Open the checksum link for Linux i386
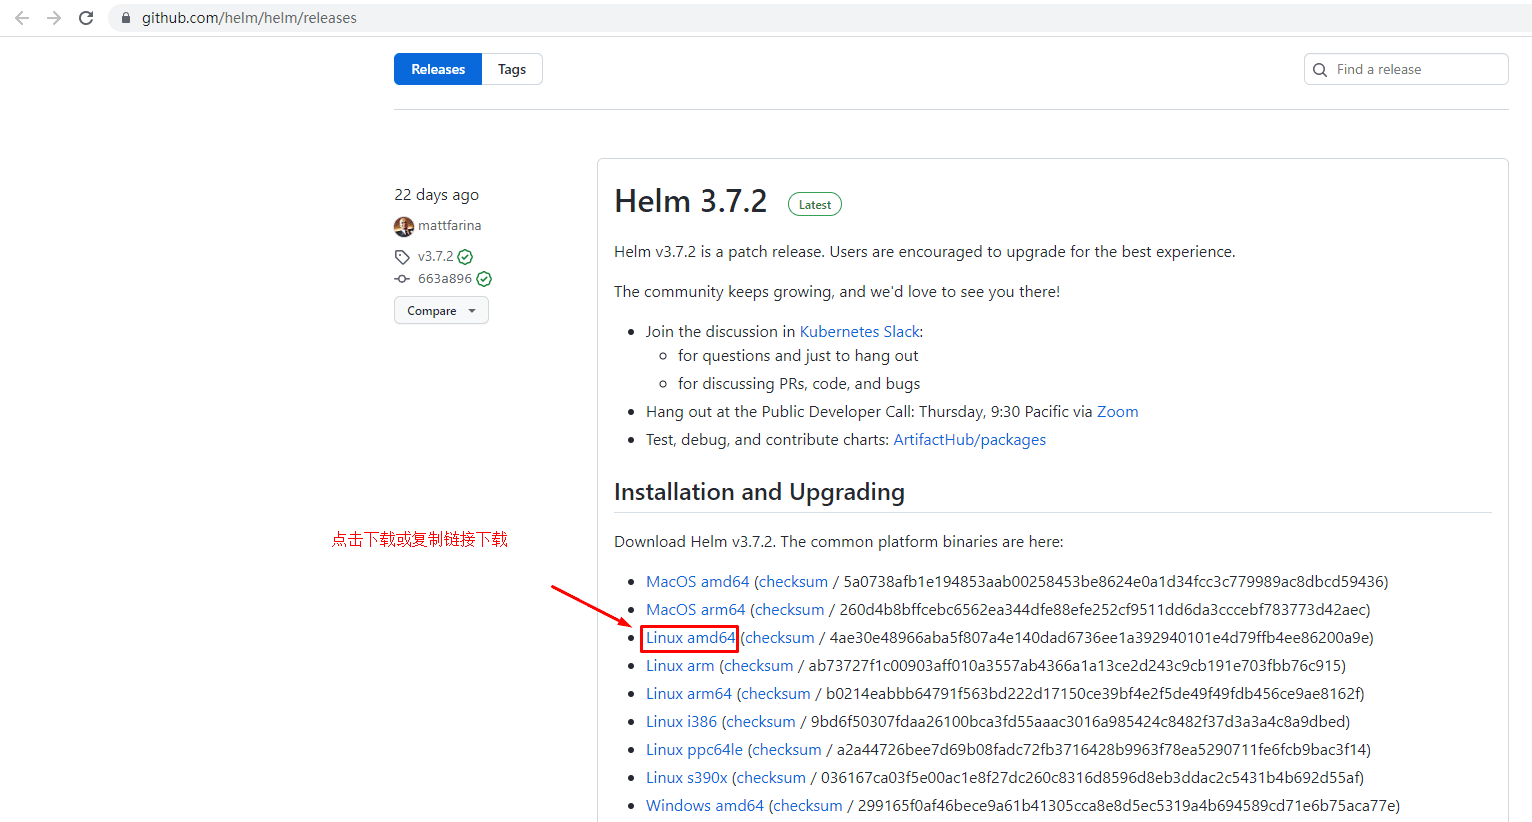 [761, 722]
